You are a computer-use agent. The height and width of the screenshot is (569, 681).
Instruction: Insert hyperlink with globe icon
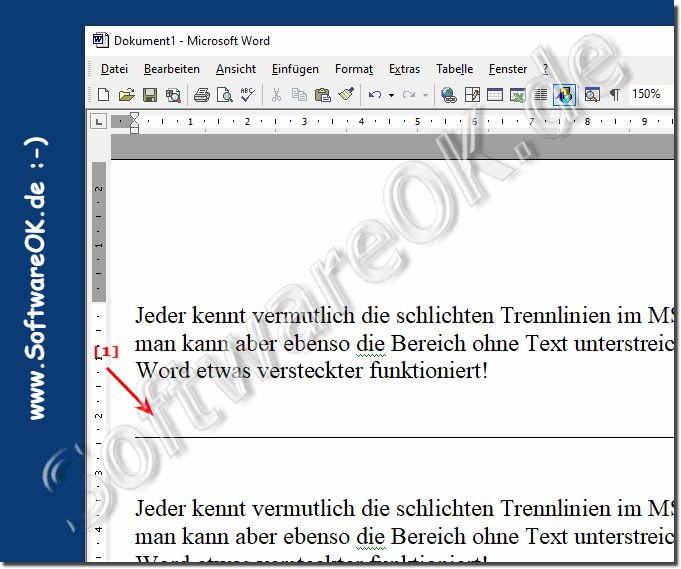(x=449, y=94)
